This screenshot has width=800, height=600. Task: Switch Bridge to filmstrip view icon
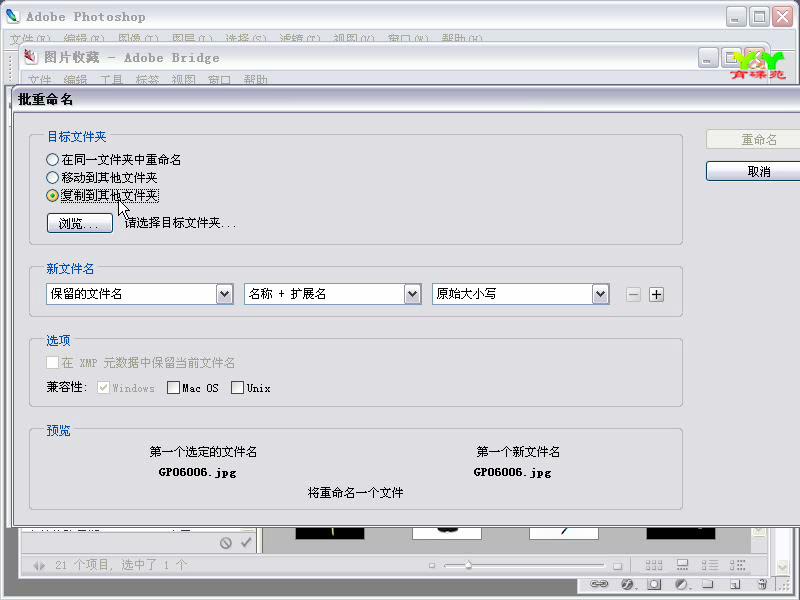point(682,565)
